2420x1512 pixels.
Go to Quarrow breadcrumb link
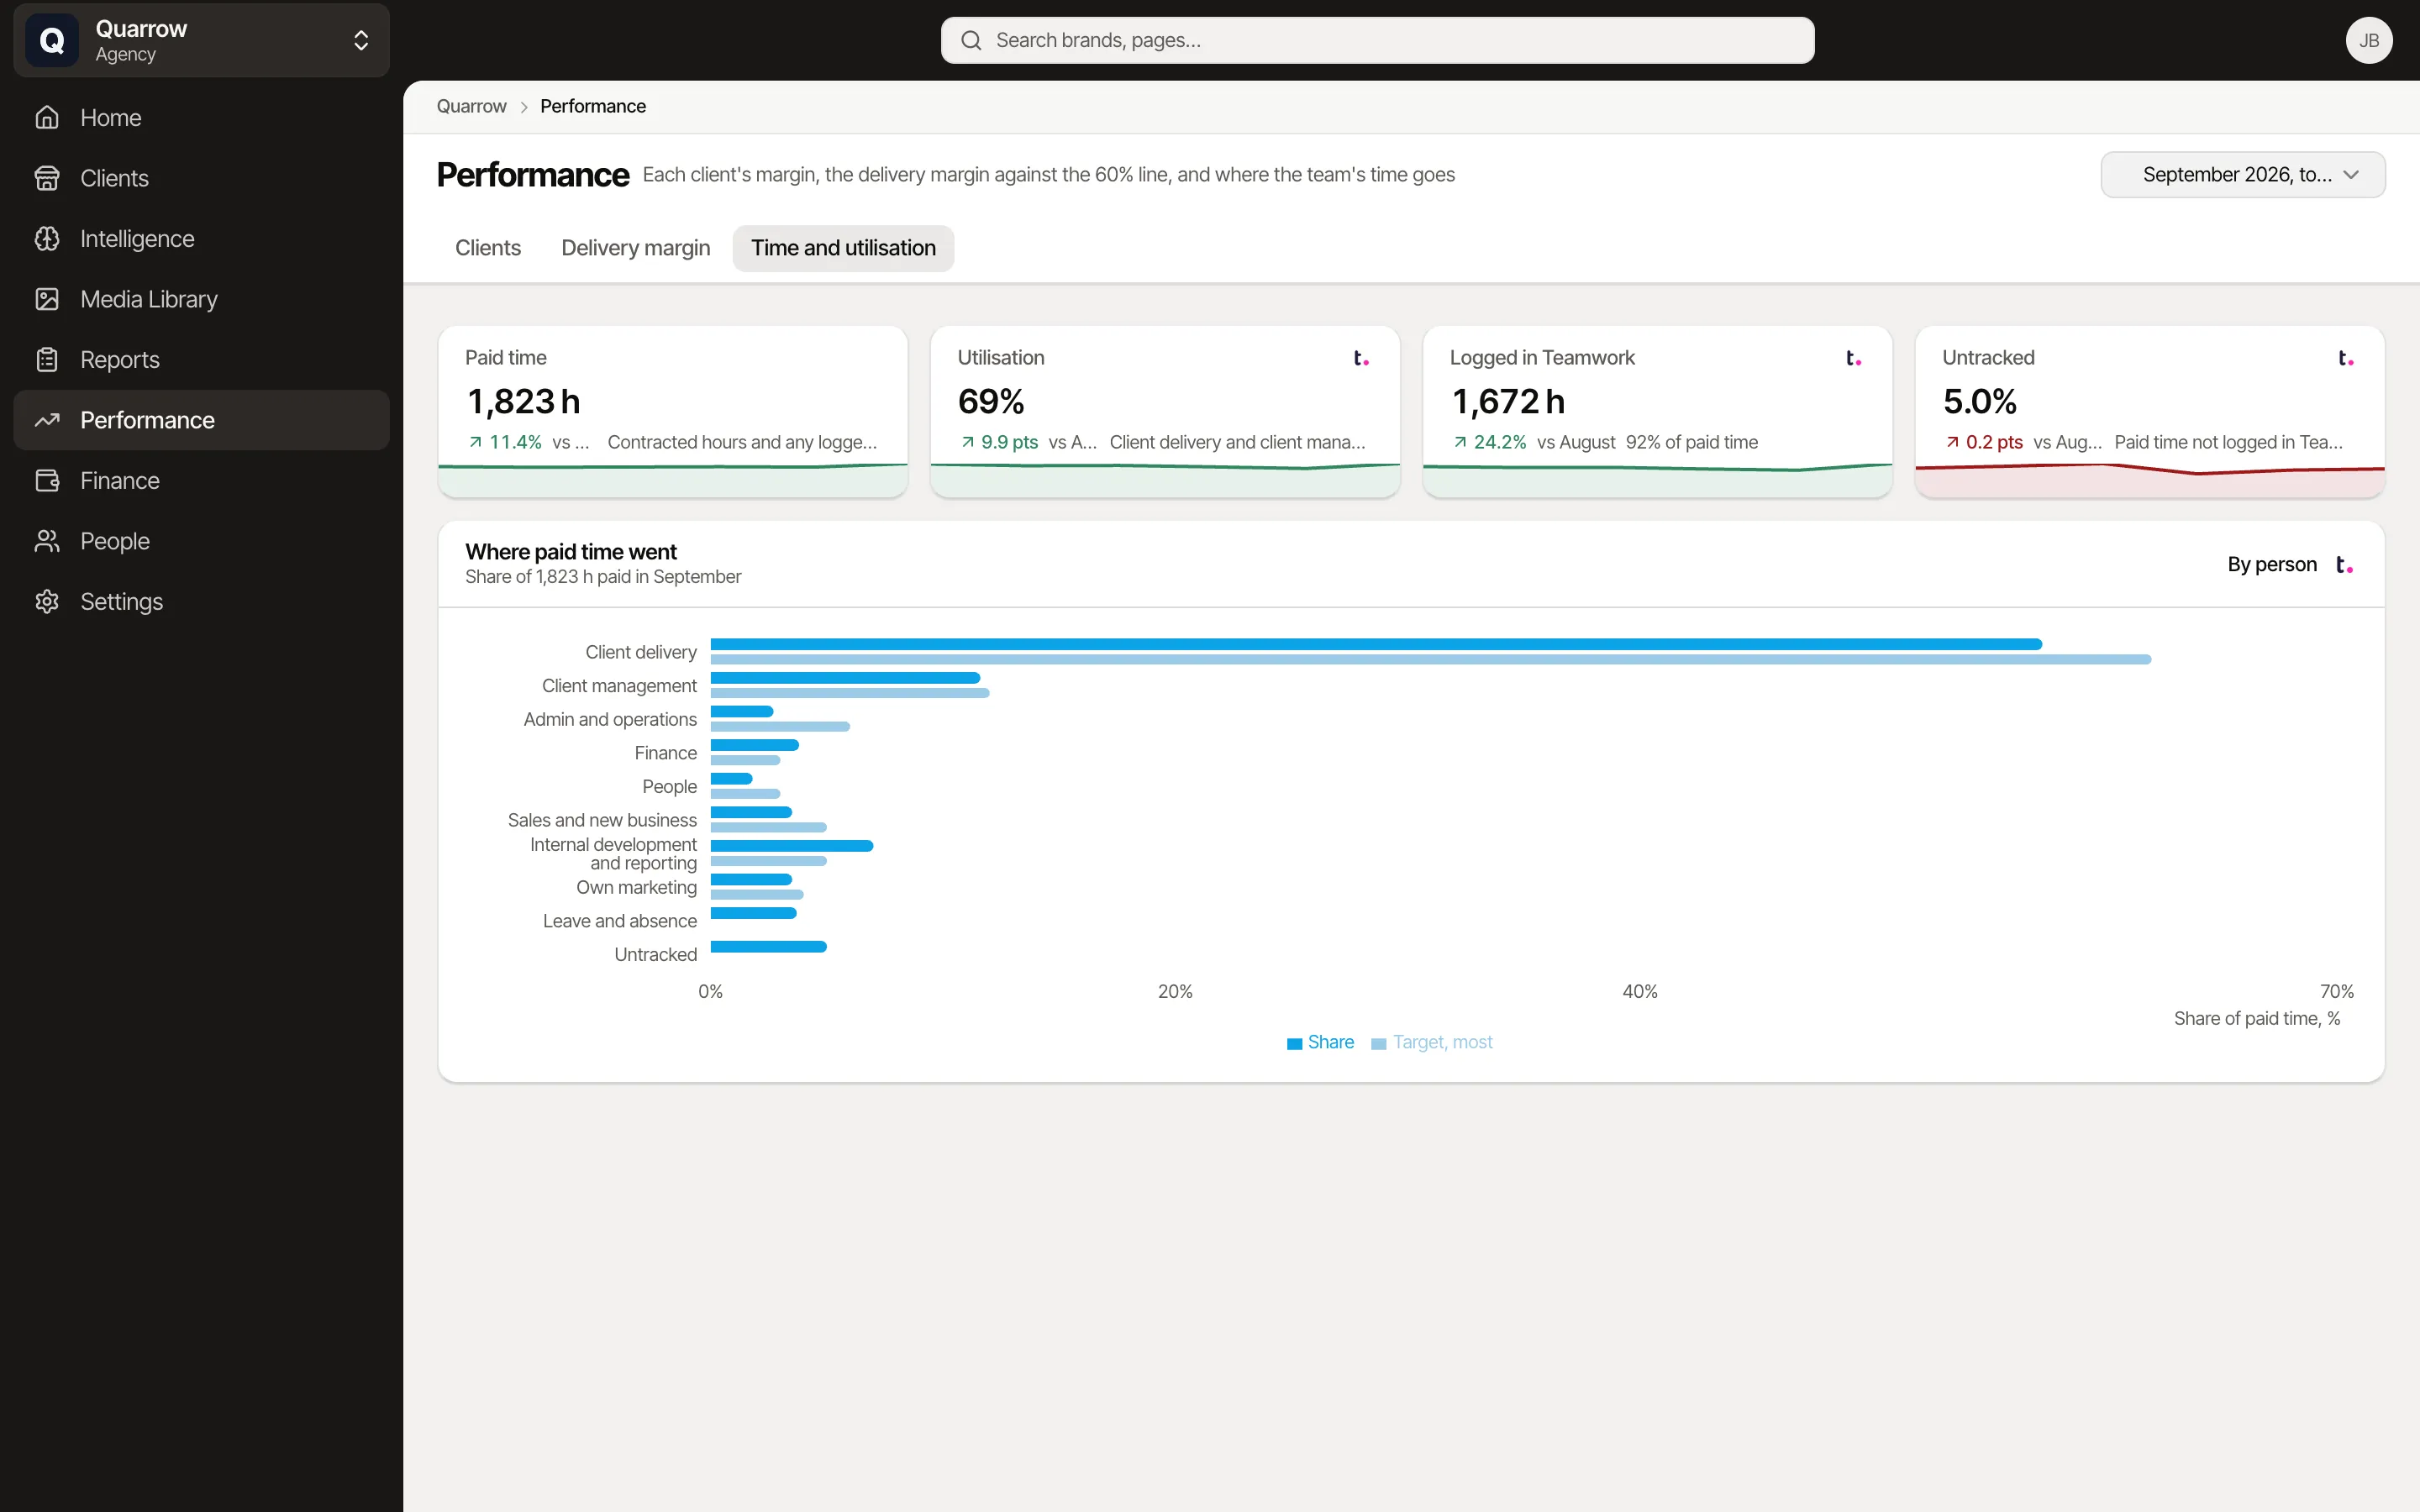472,106
